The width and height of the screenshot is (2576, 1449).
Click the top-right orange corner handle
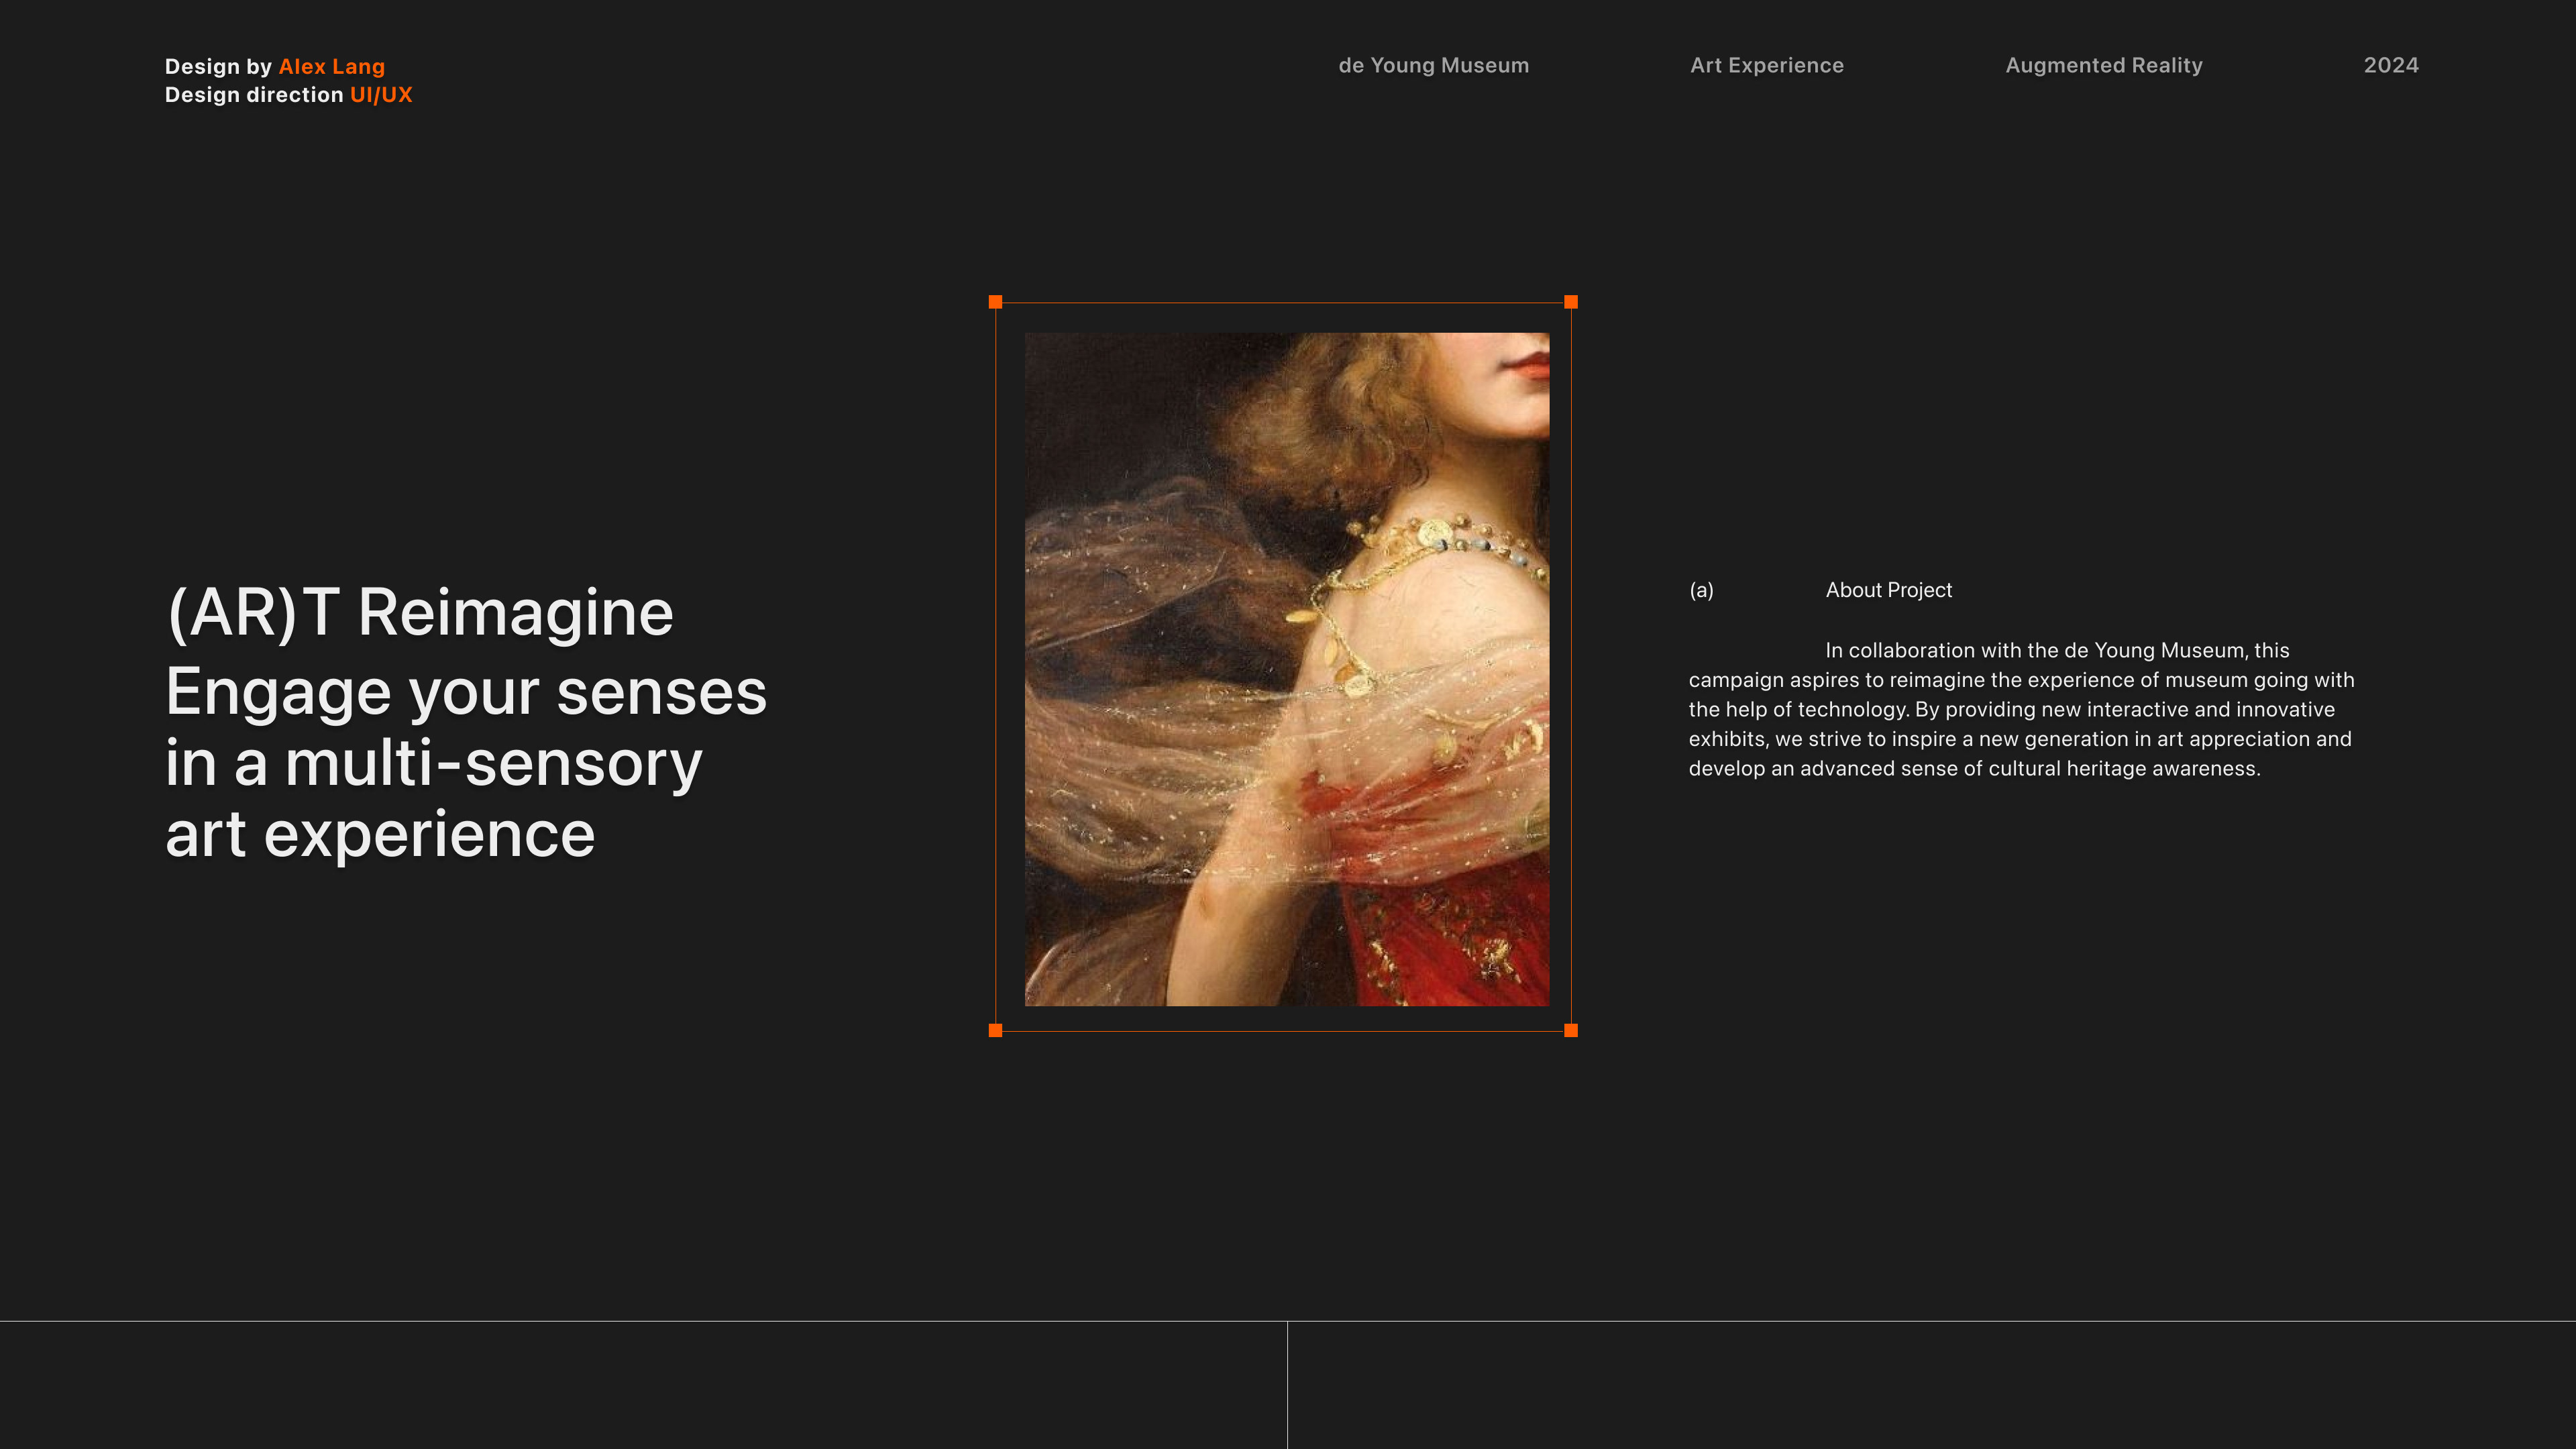[x=1571, y=302]
